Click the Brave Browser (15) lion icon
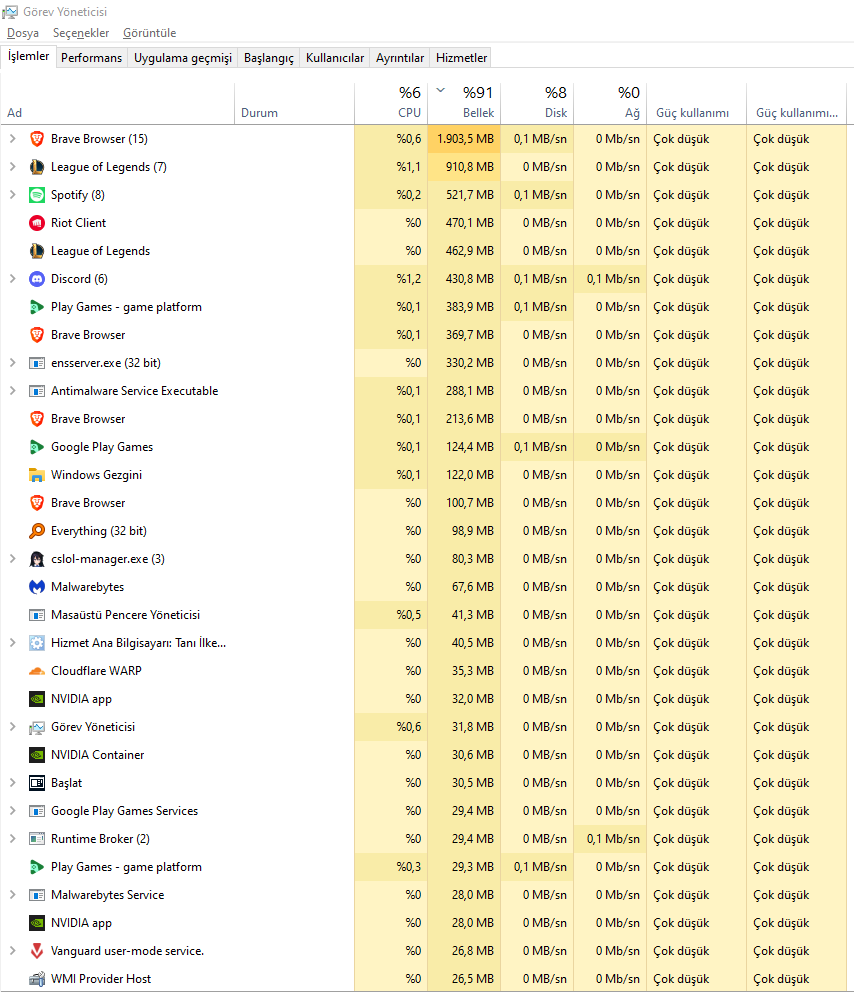This screenshot has width=854, height=996. pos(37,139)
